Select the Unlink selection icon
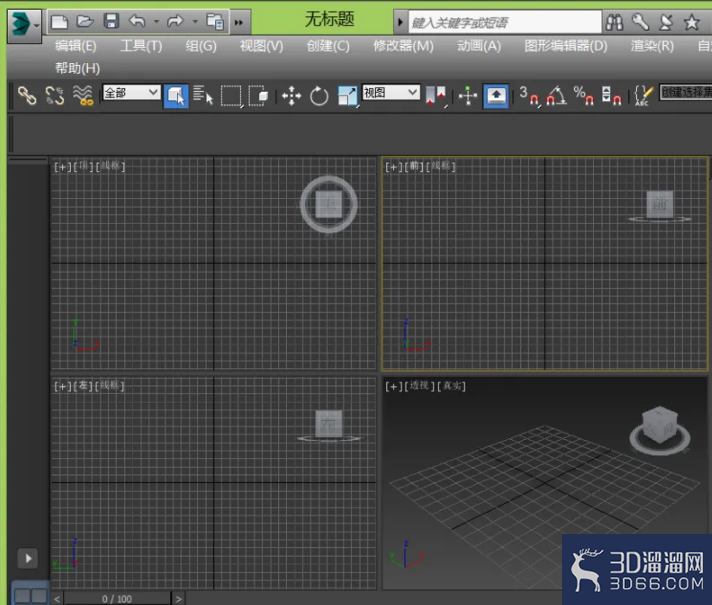712x605 pixels. pyautogui.click(x=55, y=95)
